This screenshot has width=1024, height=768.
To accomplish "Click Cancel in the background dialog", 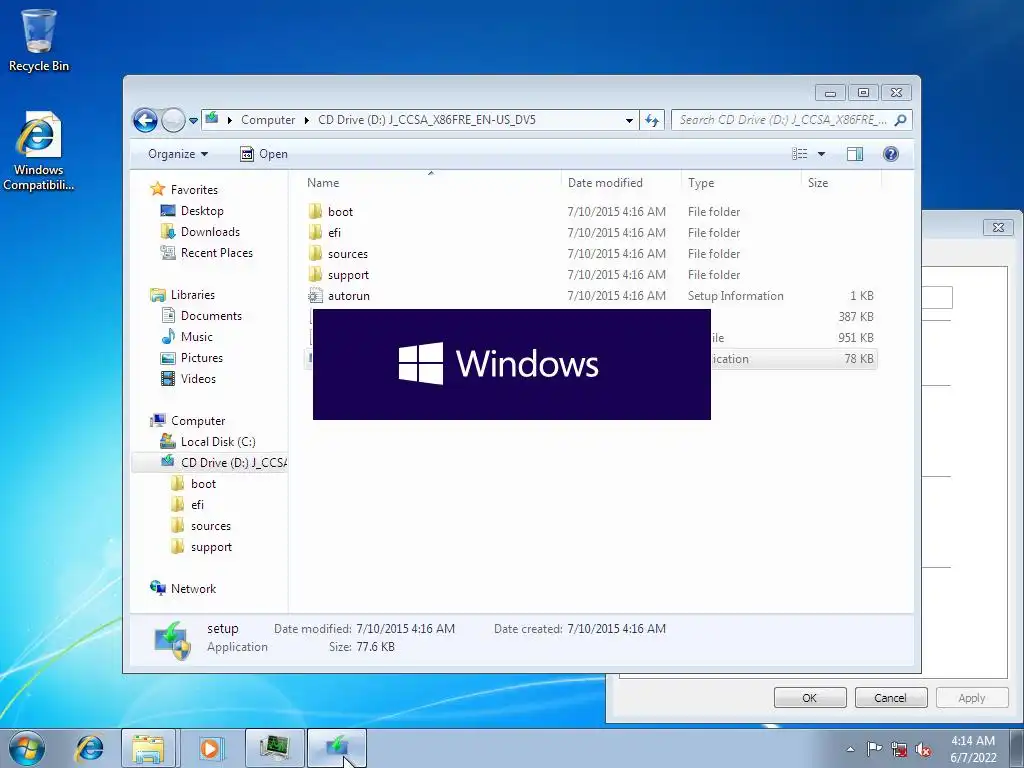I will coord(891,697).
